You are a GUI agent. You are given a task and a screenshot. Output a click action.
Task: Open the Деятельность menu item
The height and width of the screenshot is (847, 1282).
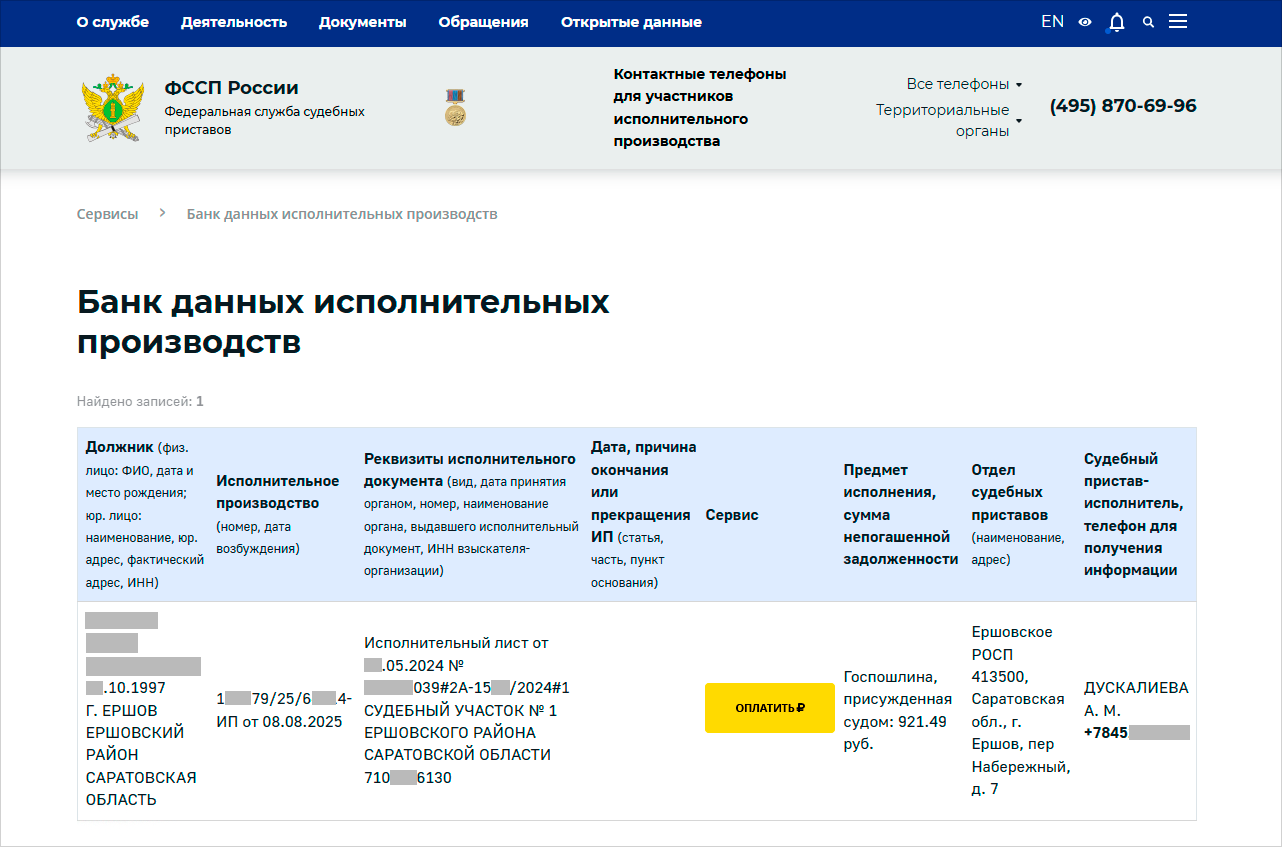click(234, 21)
